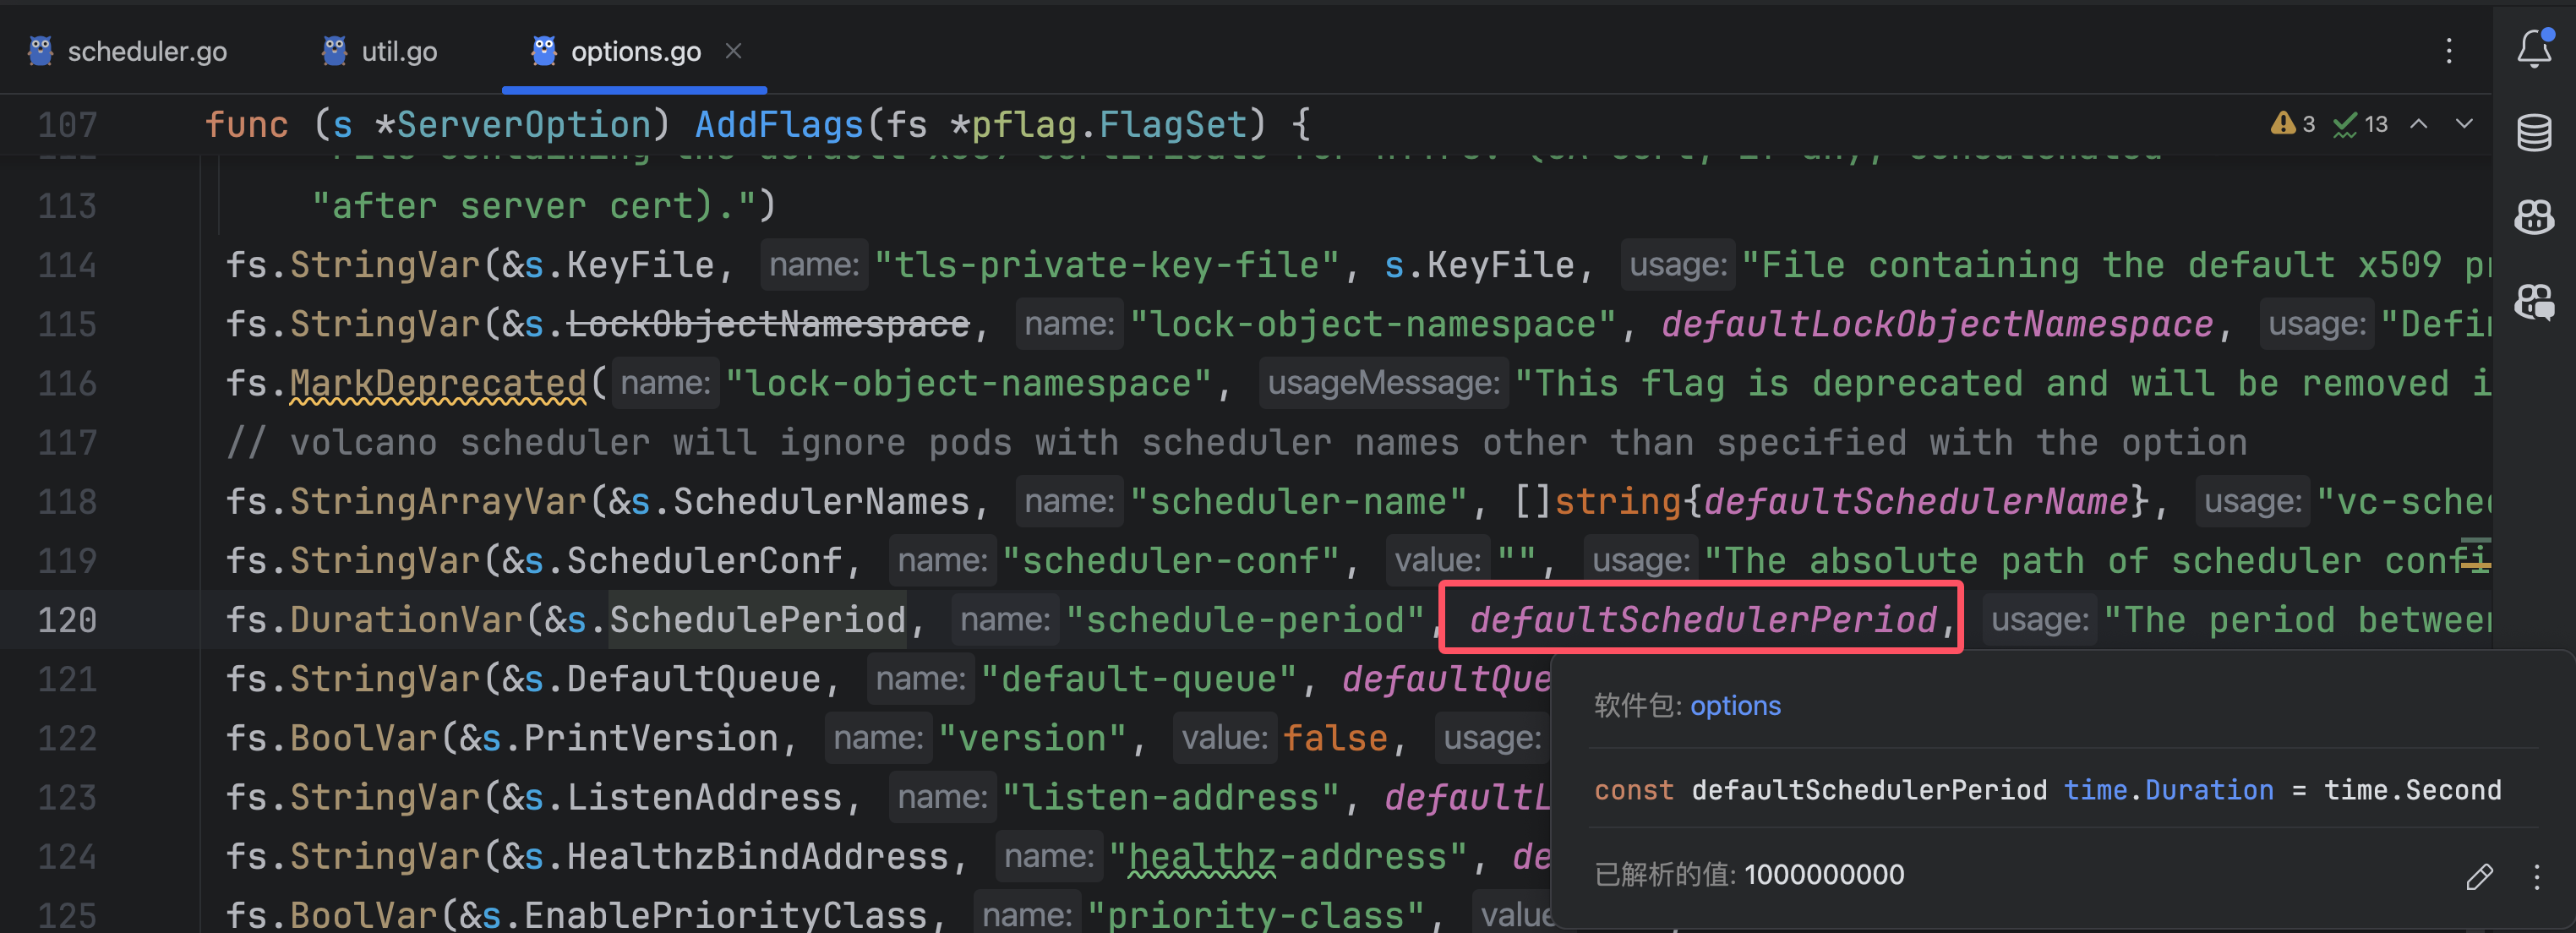The height and width of the screenshot is (933, 2576).
Task: Jump to next highlighted problem arrow
Action: 2464,124
